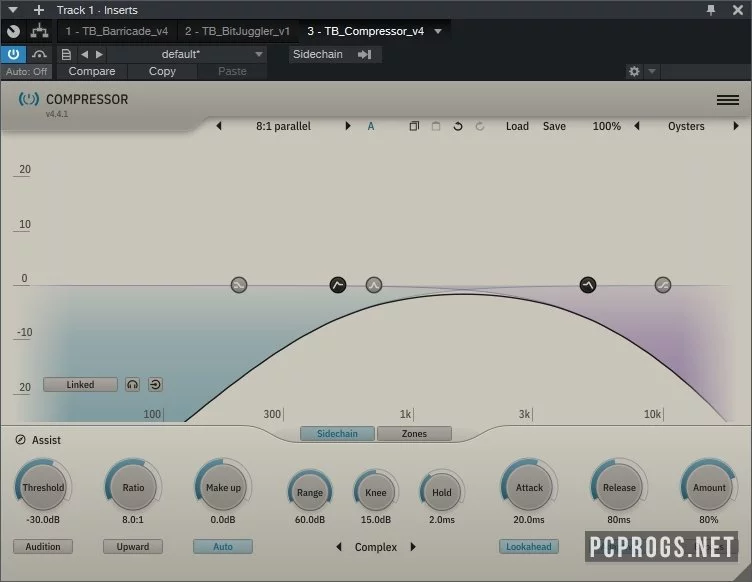
Task: Click the Range knob
Action: point(310,492)
